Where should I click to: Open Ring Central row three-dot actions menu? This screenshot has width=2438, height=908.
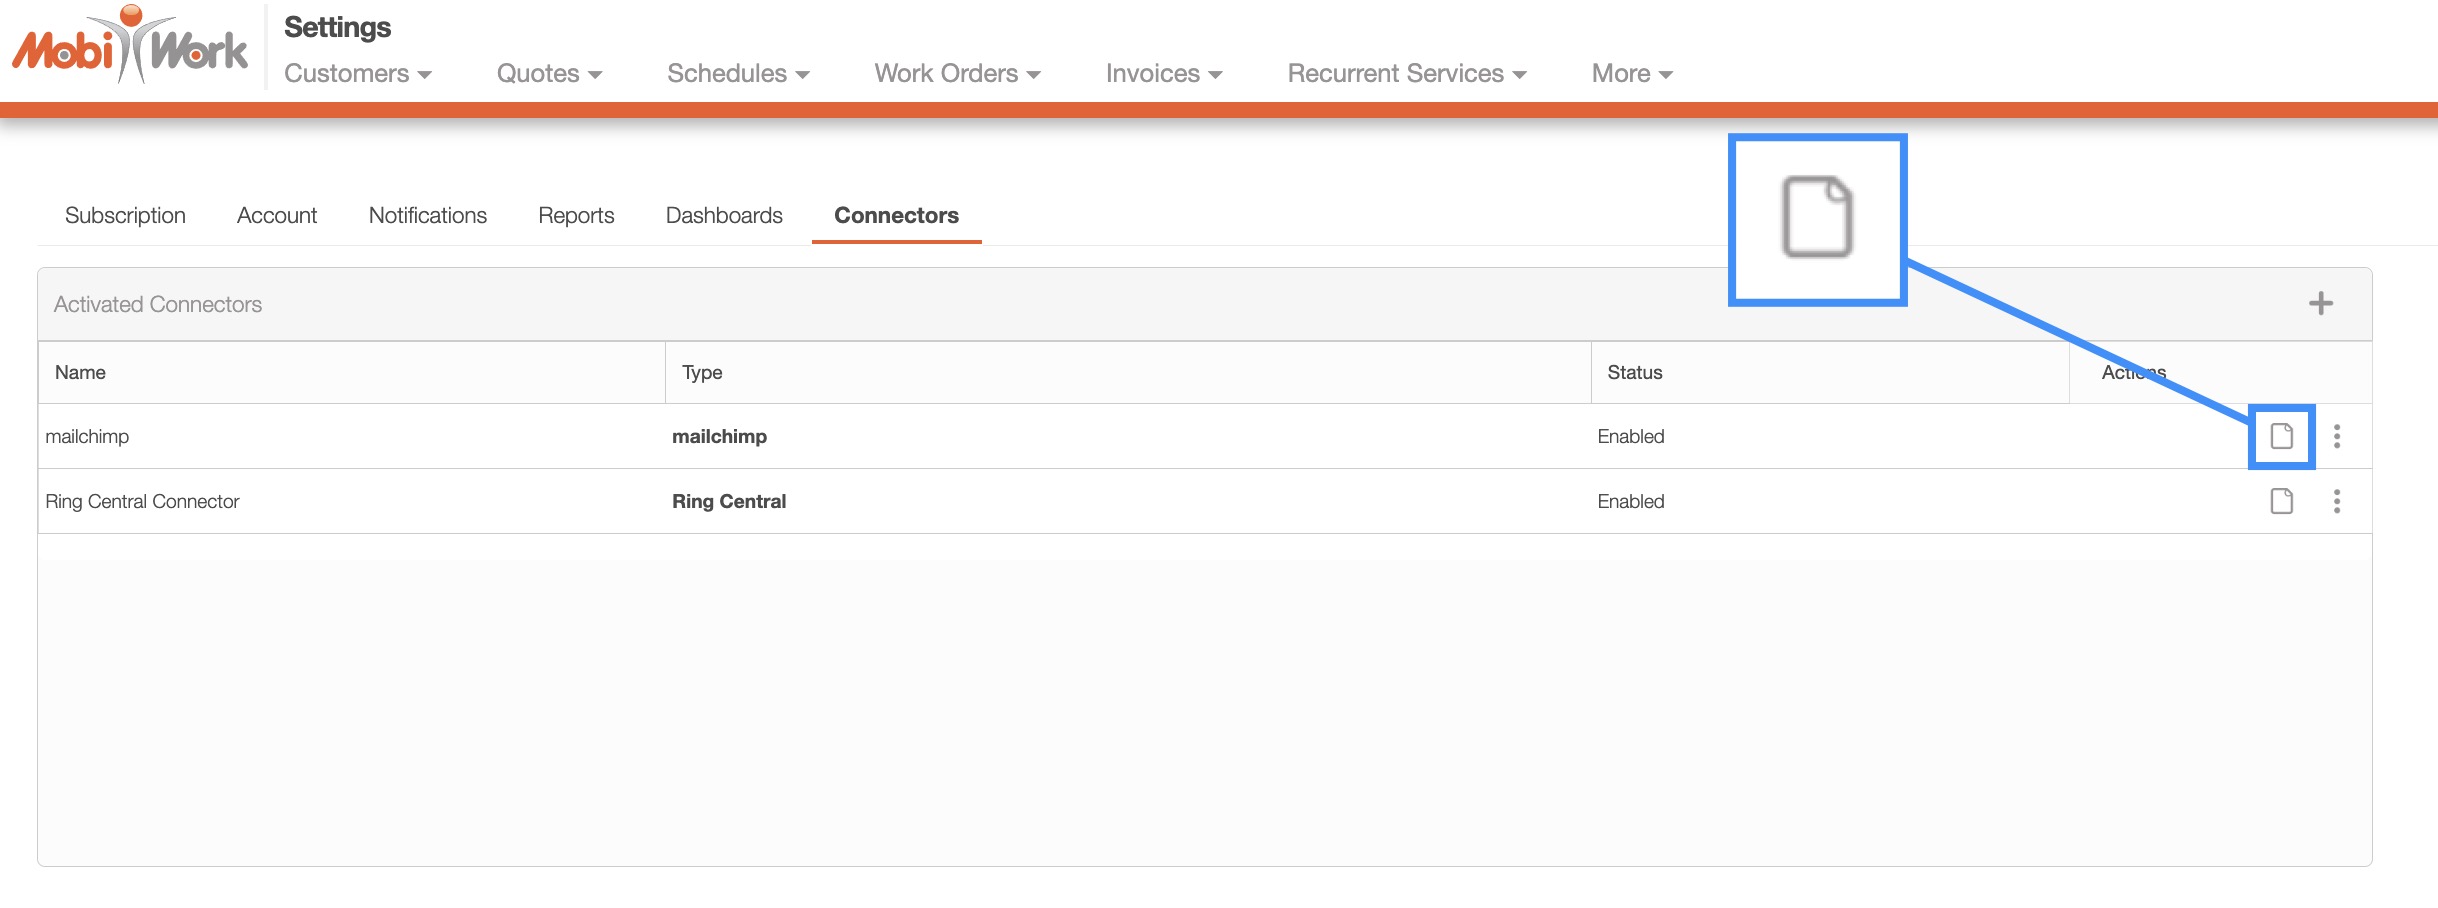click(2336, 501)
